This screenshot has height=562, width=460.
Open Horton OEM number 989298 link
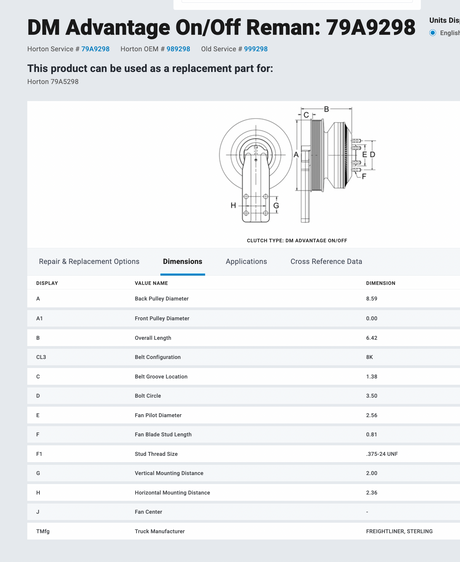[x=178, y=49]
